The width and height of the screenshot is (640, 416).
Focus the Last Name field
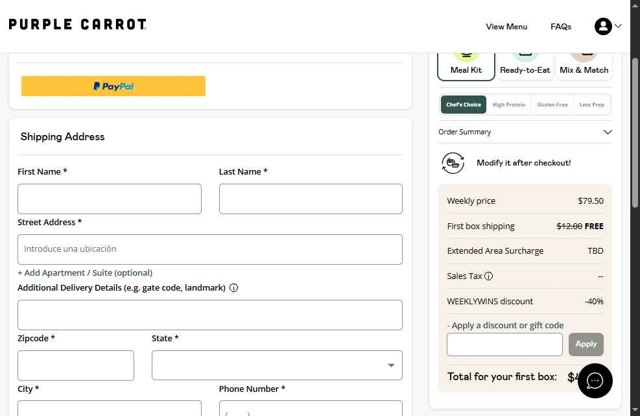(311, 199)
